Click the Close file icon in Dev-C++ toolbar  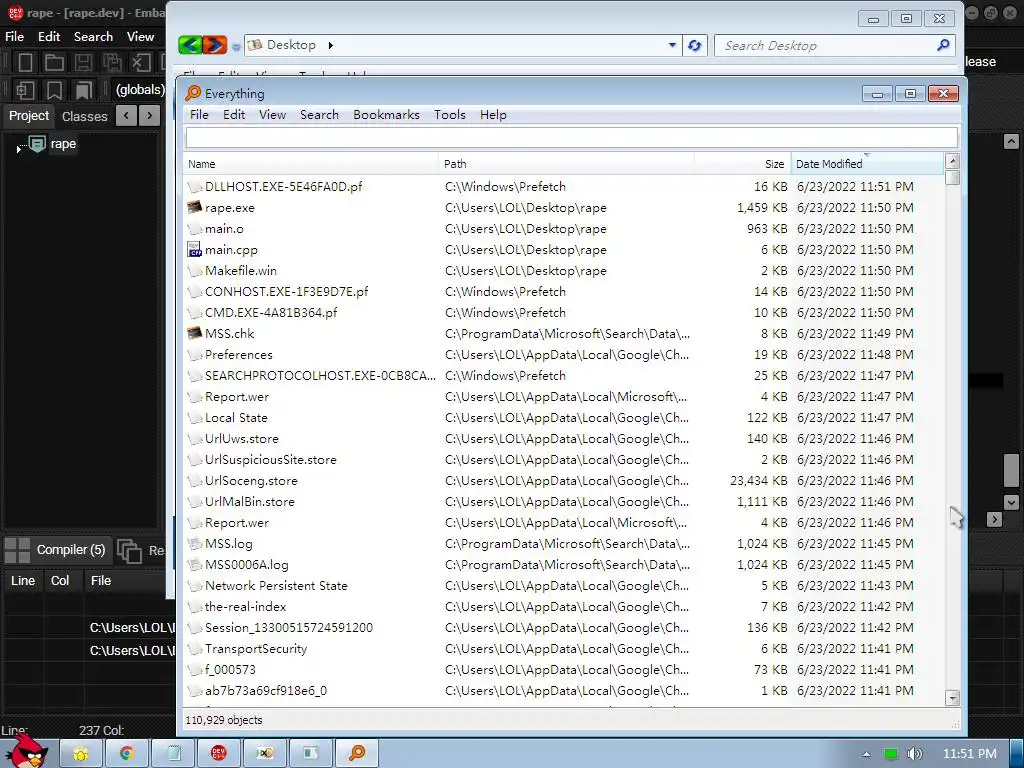[140, 62]
